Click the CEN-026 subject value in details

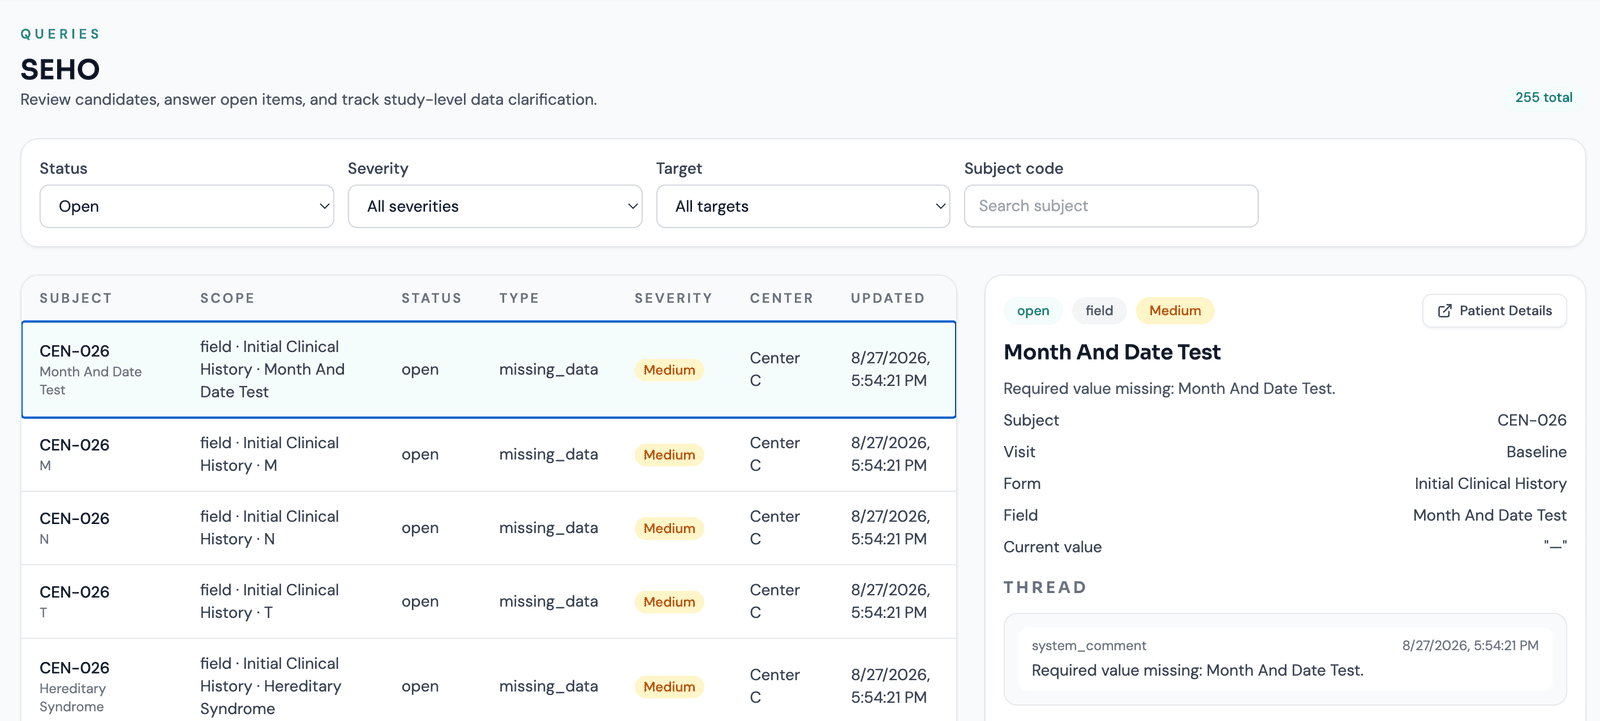pos(1532,420)
